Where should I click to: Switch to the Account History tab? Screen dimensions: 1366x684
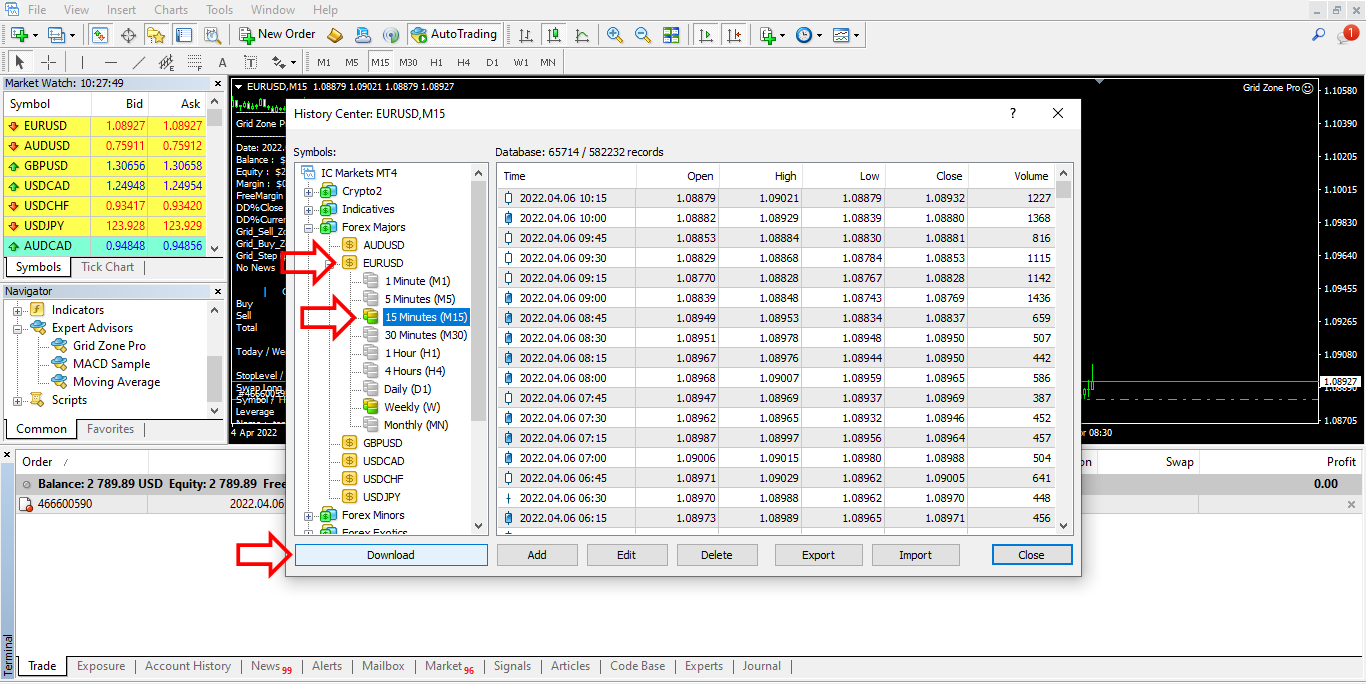[188, 666]
